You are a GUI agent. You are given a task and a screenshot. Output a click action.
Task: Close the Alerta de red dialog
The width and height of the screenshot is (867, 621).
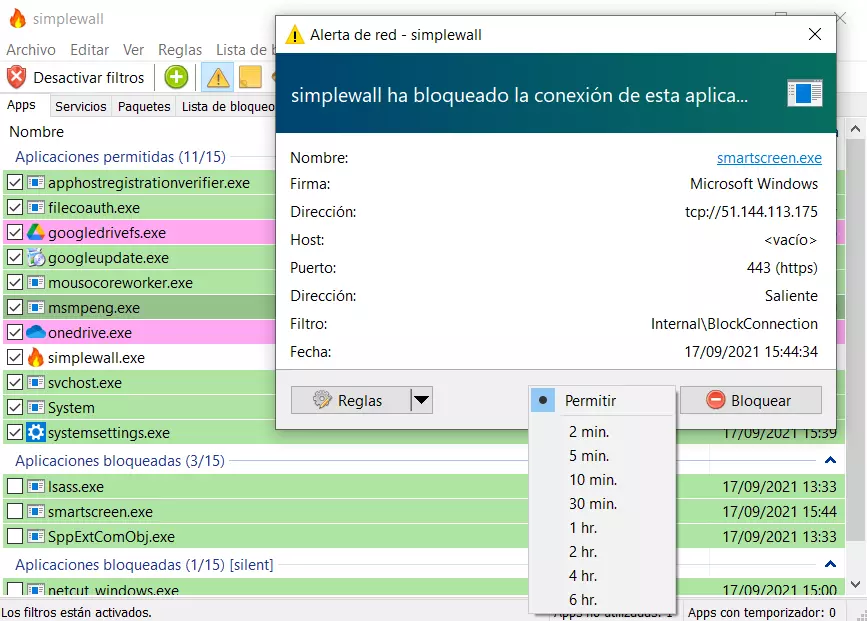(x=814, y=34)
